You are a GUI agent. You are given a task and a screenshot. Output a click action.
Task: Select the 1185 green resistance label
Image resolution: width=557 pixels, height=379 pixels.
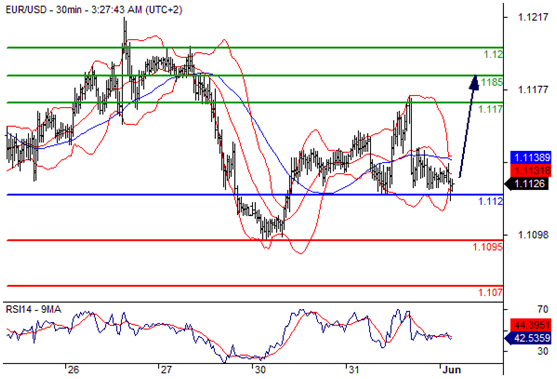(x=492, y=82)
